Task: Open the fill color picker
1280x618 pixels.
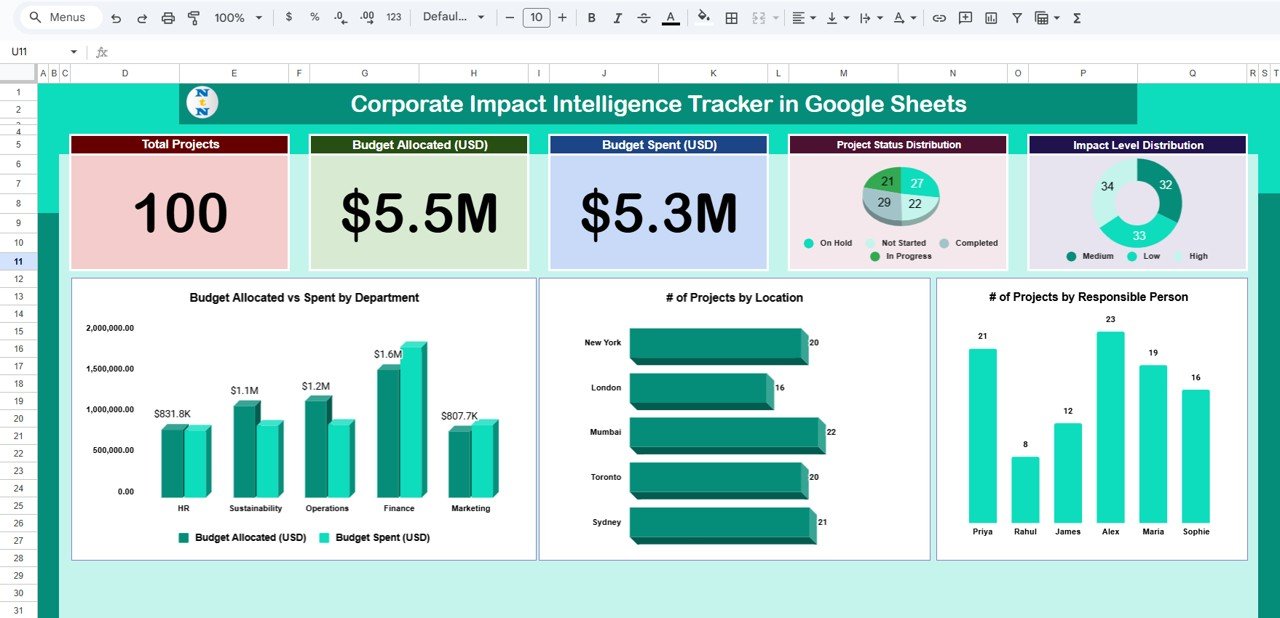Action: (x=703, y=18)
